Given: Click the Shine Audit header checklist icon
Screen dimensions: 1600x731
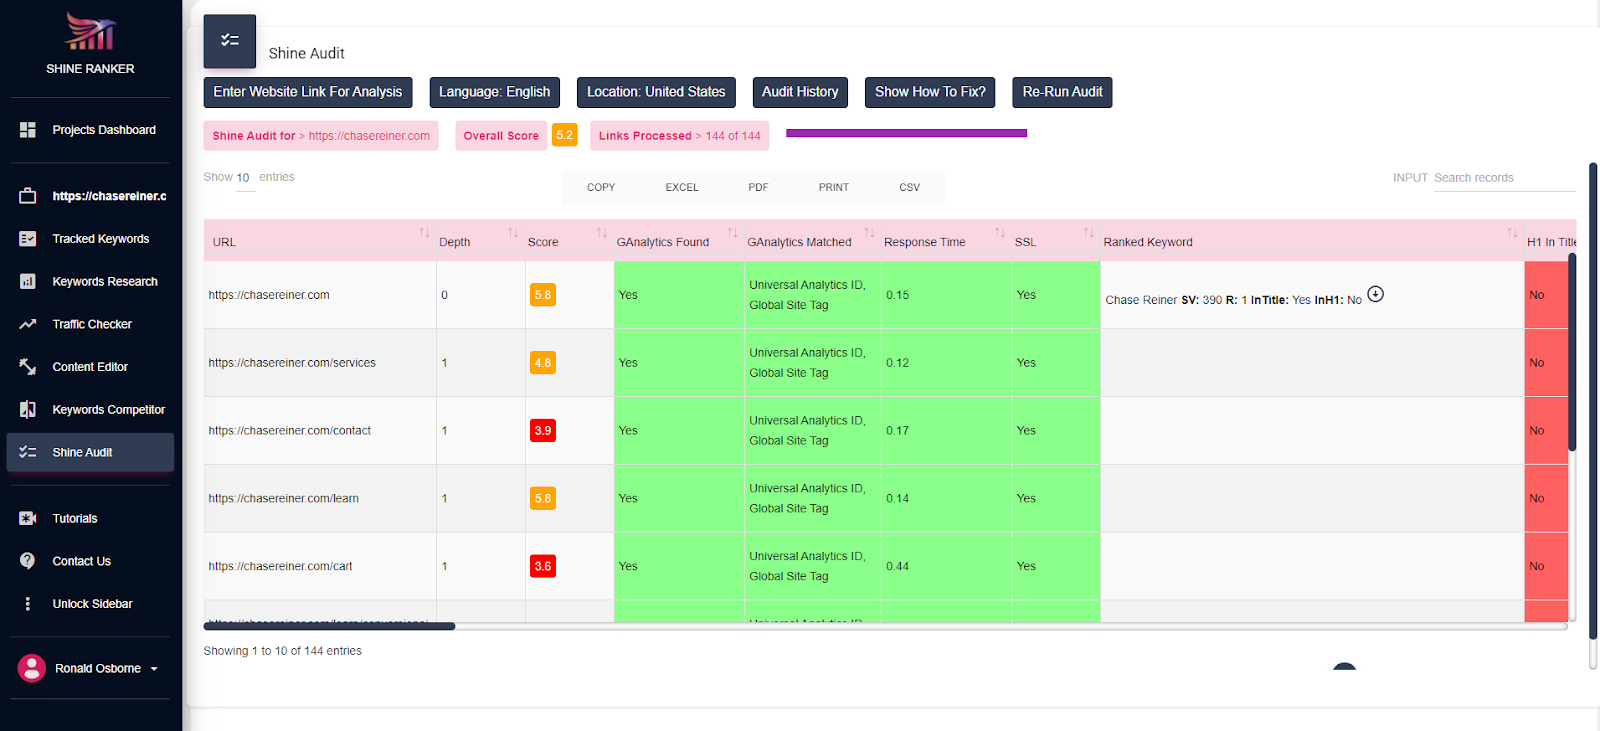Looking at the screenshot, I should [230, 41].
